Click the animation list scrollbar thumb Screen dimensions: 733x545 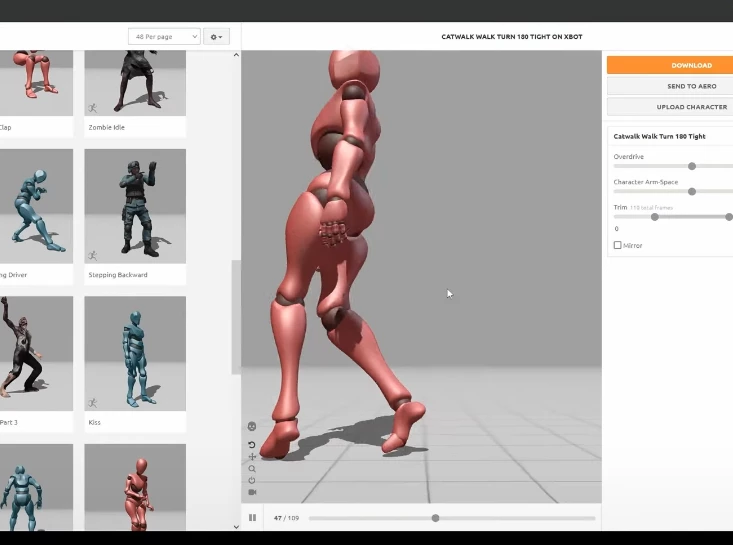coord(236,317)
